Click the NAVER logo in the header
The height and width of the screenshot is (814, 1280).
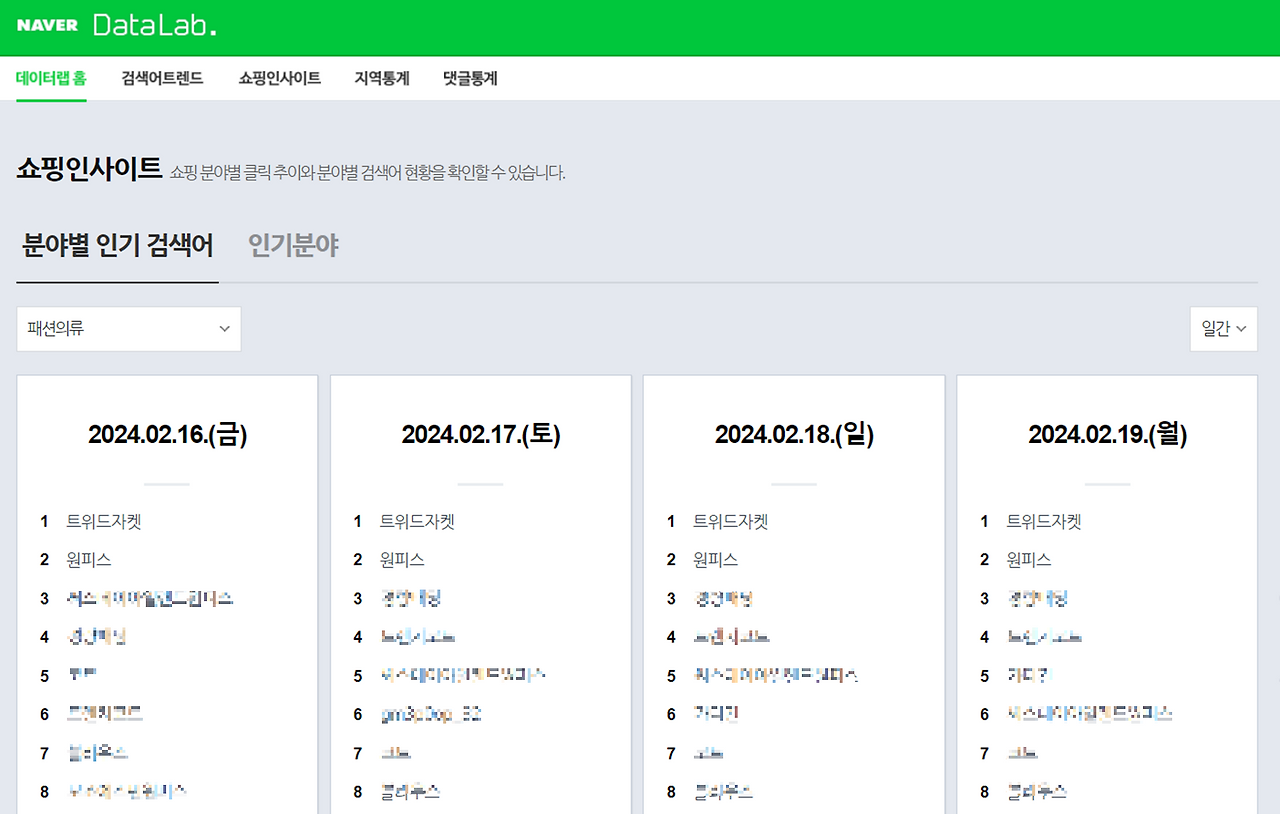(x=47, y=26)
